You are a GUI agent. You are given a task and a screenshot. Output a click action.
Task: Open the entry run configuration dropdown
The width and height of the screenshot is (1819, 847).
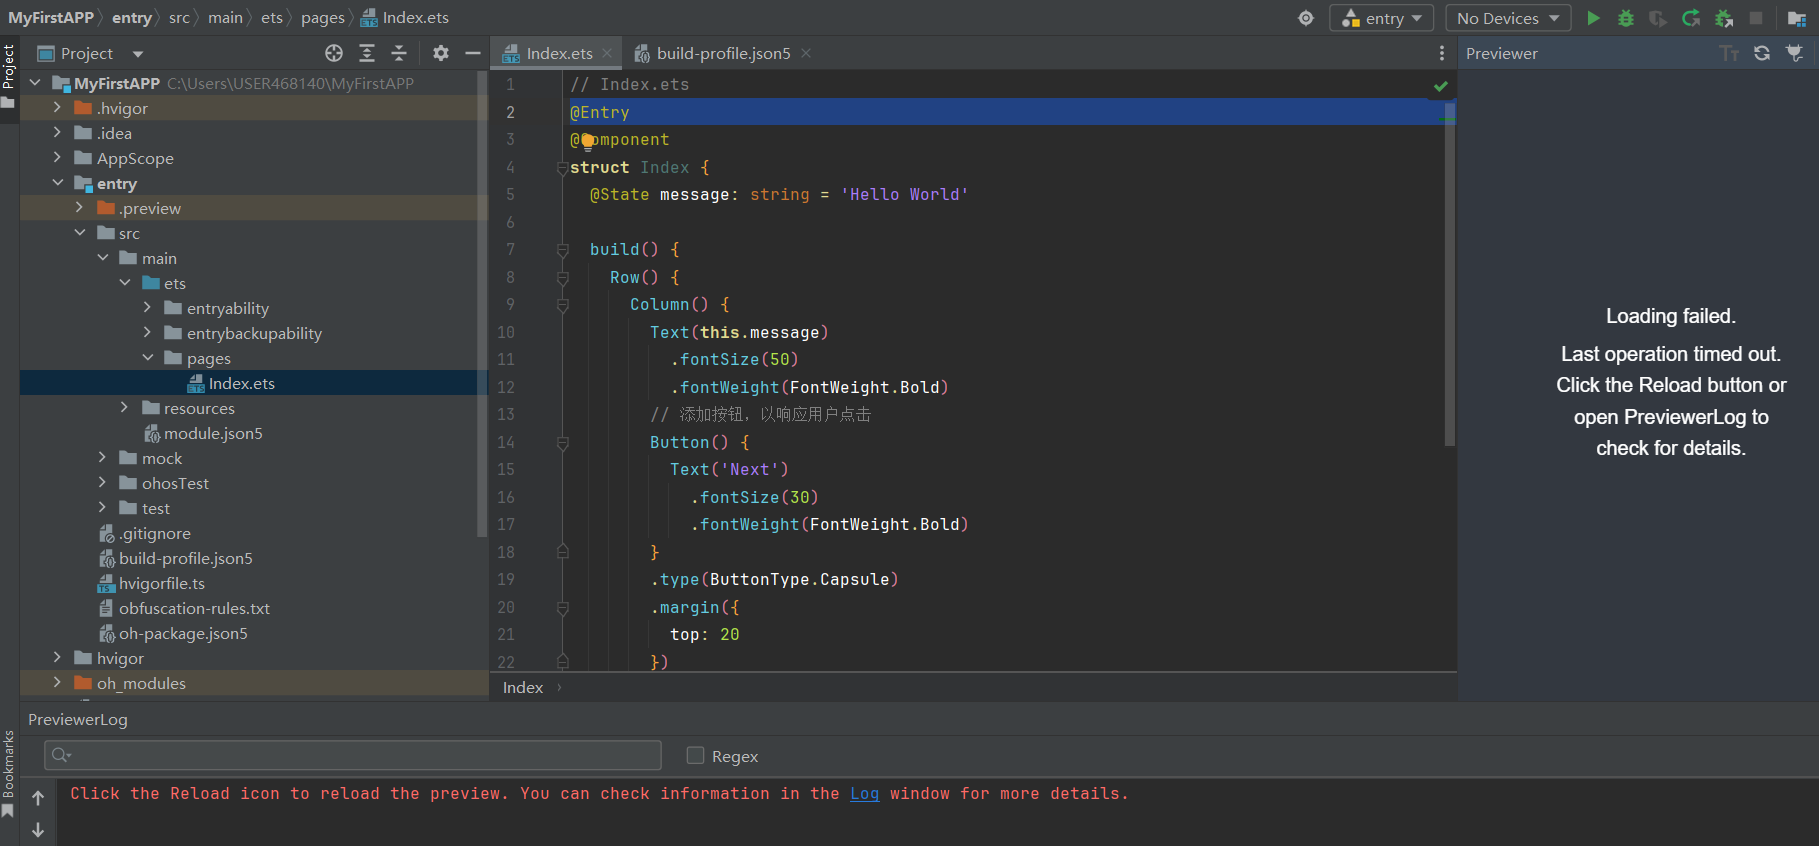click(1381, 18)
